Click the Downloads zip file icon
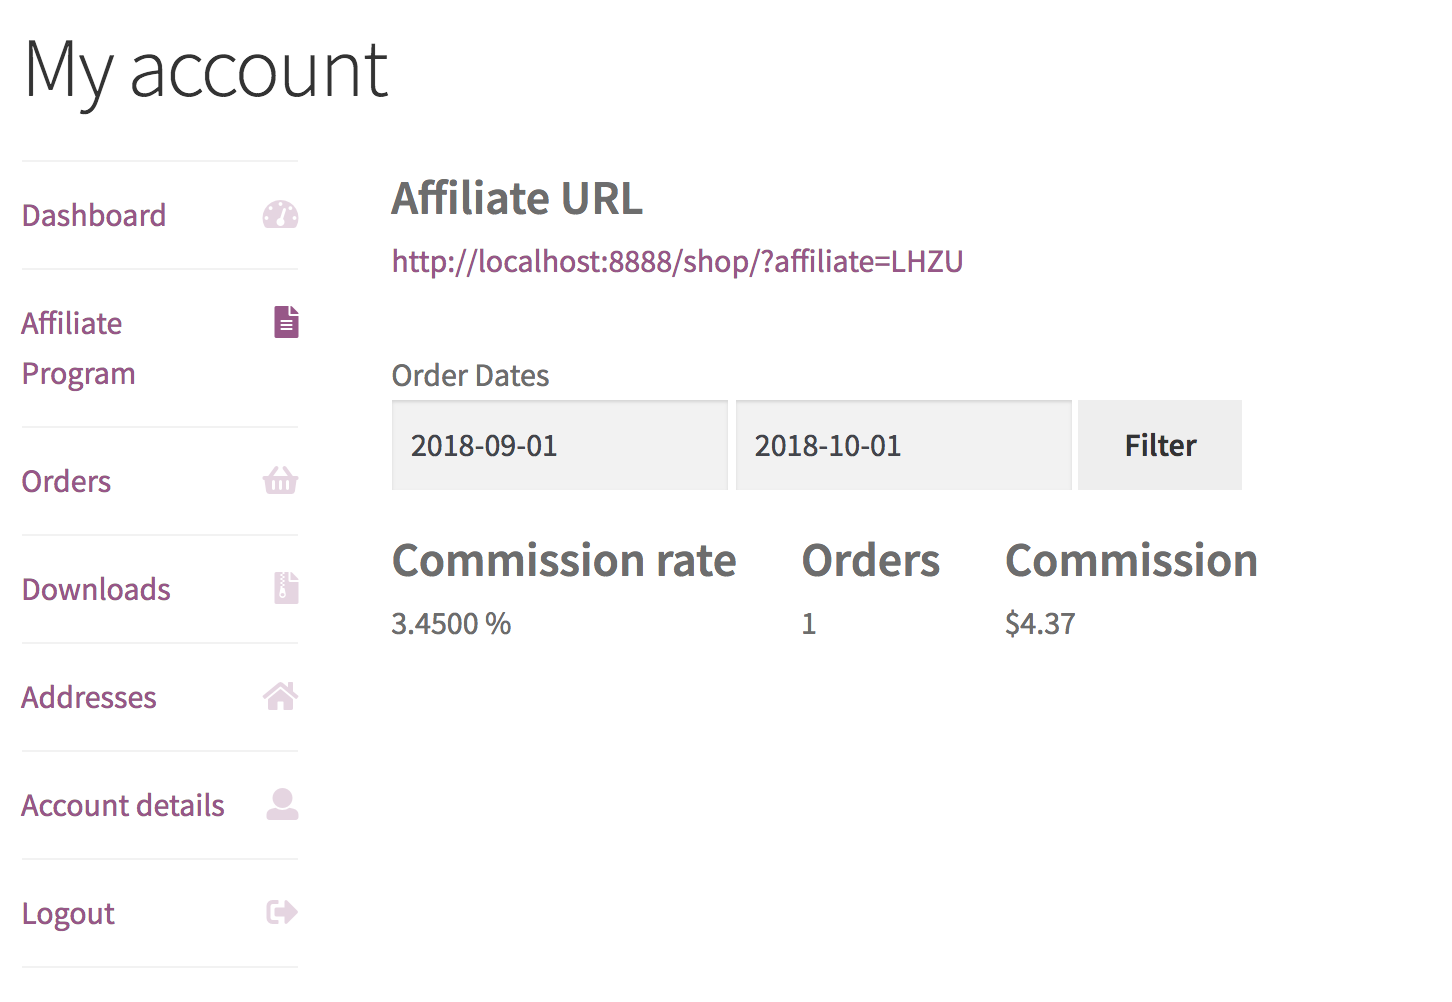The image size is (1452, 1002). click(x=286, y=588)
